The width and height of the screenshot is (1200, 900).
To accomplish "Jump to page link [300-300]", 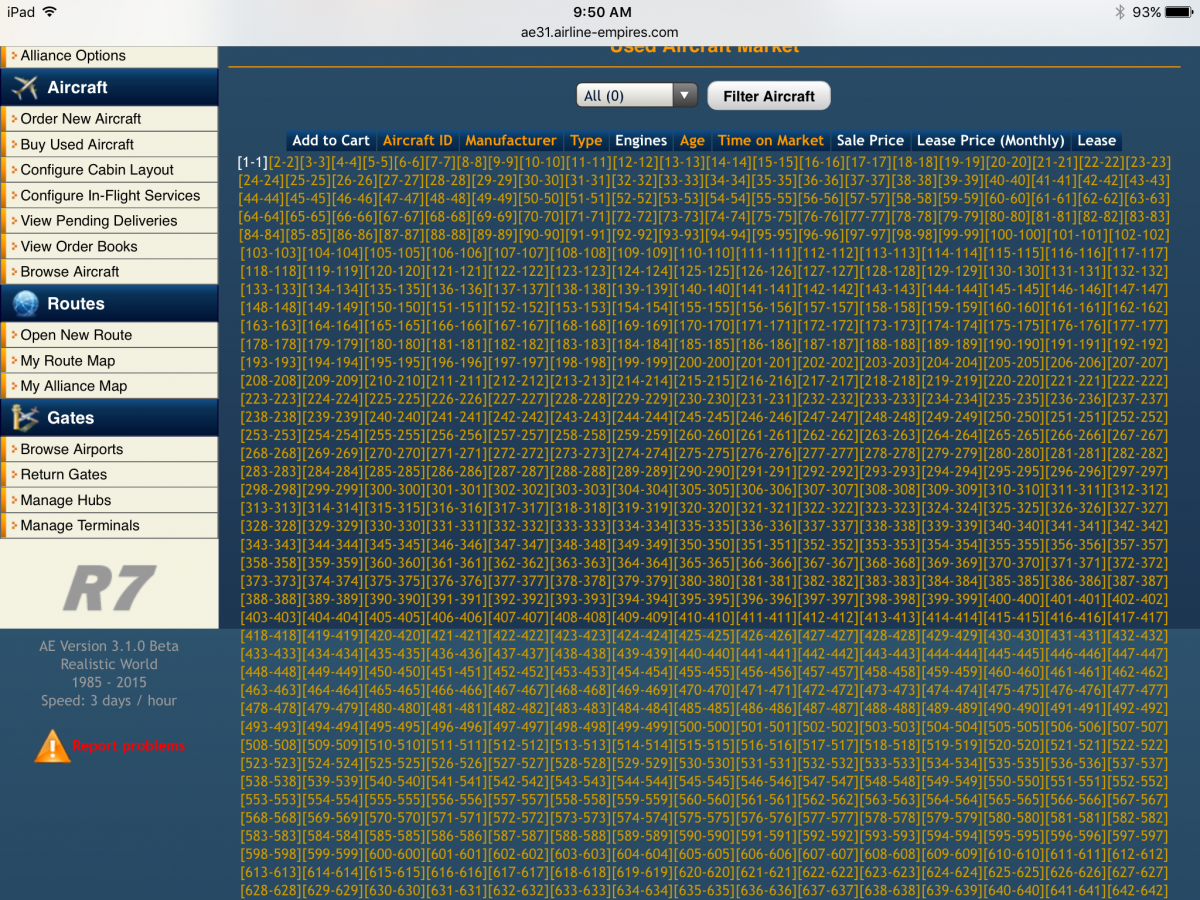I will (x=395, y=490).
